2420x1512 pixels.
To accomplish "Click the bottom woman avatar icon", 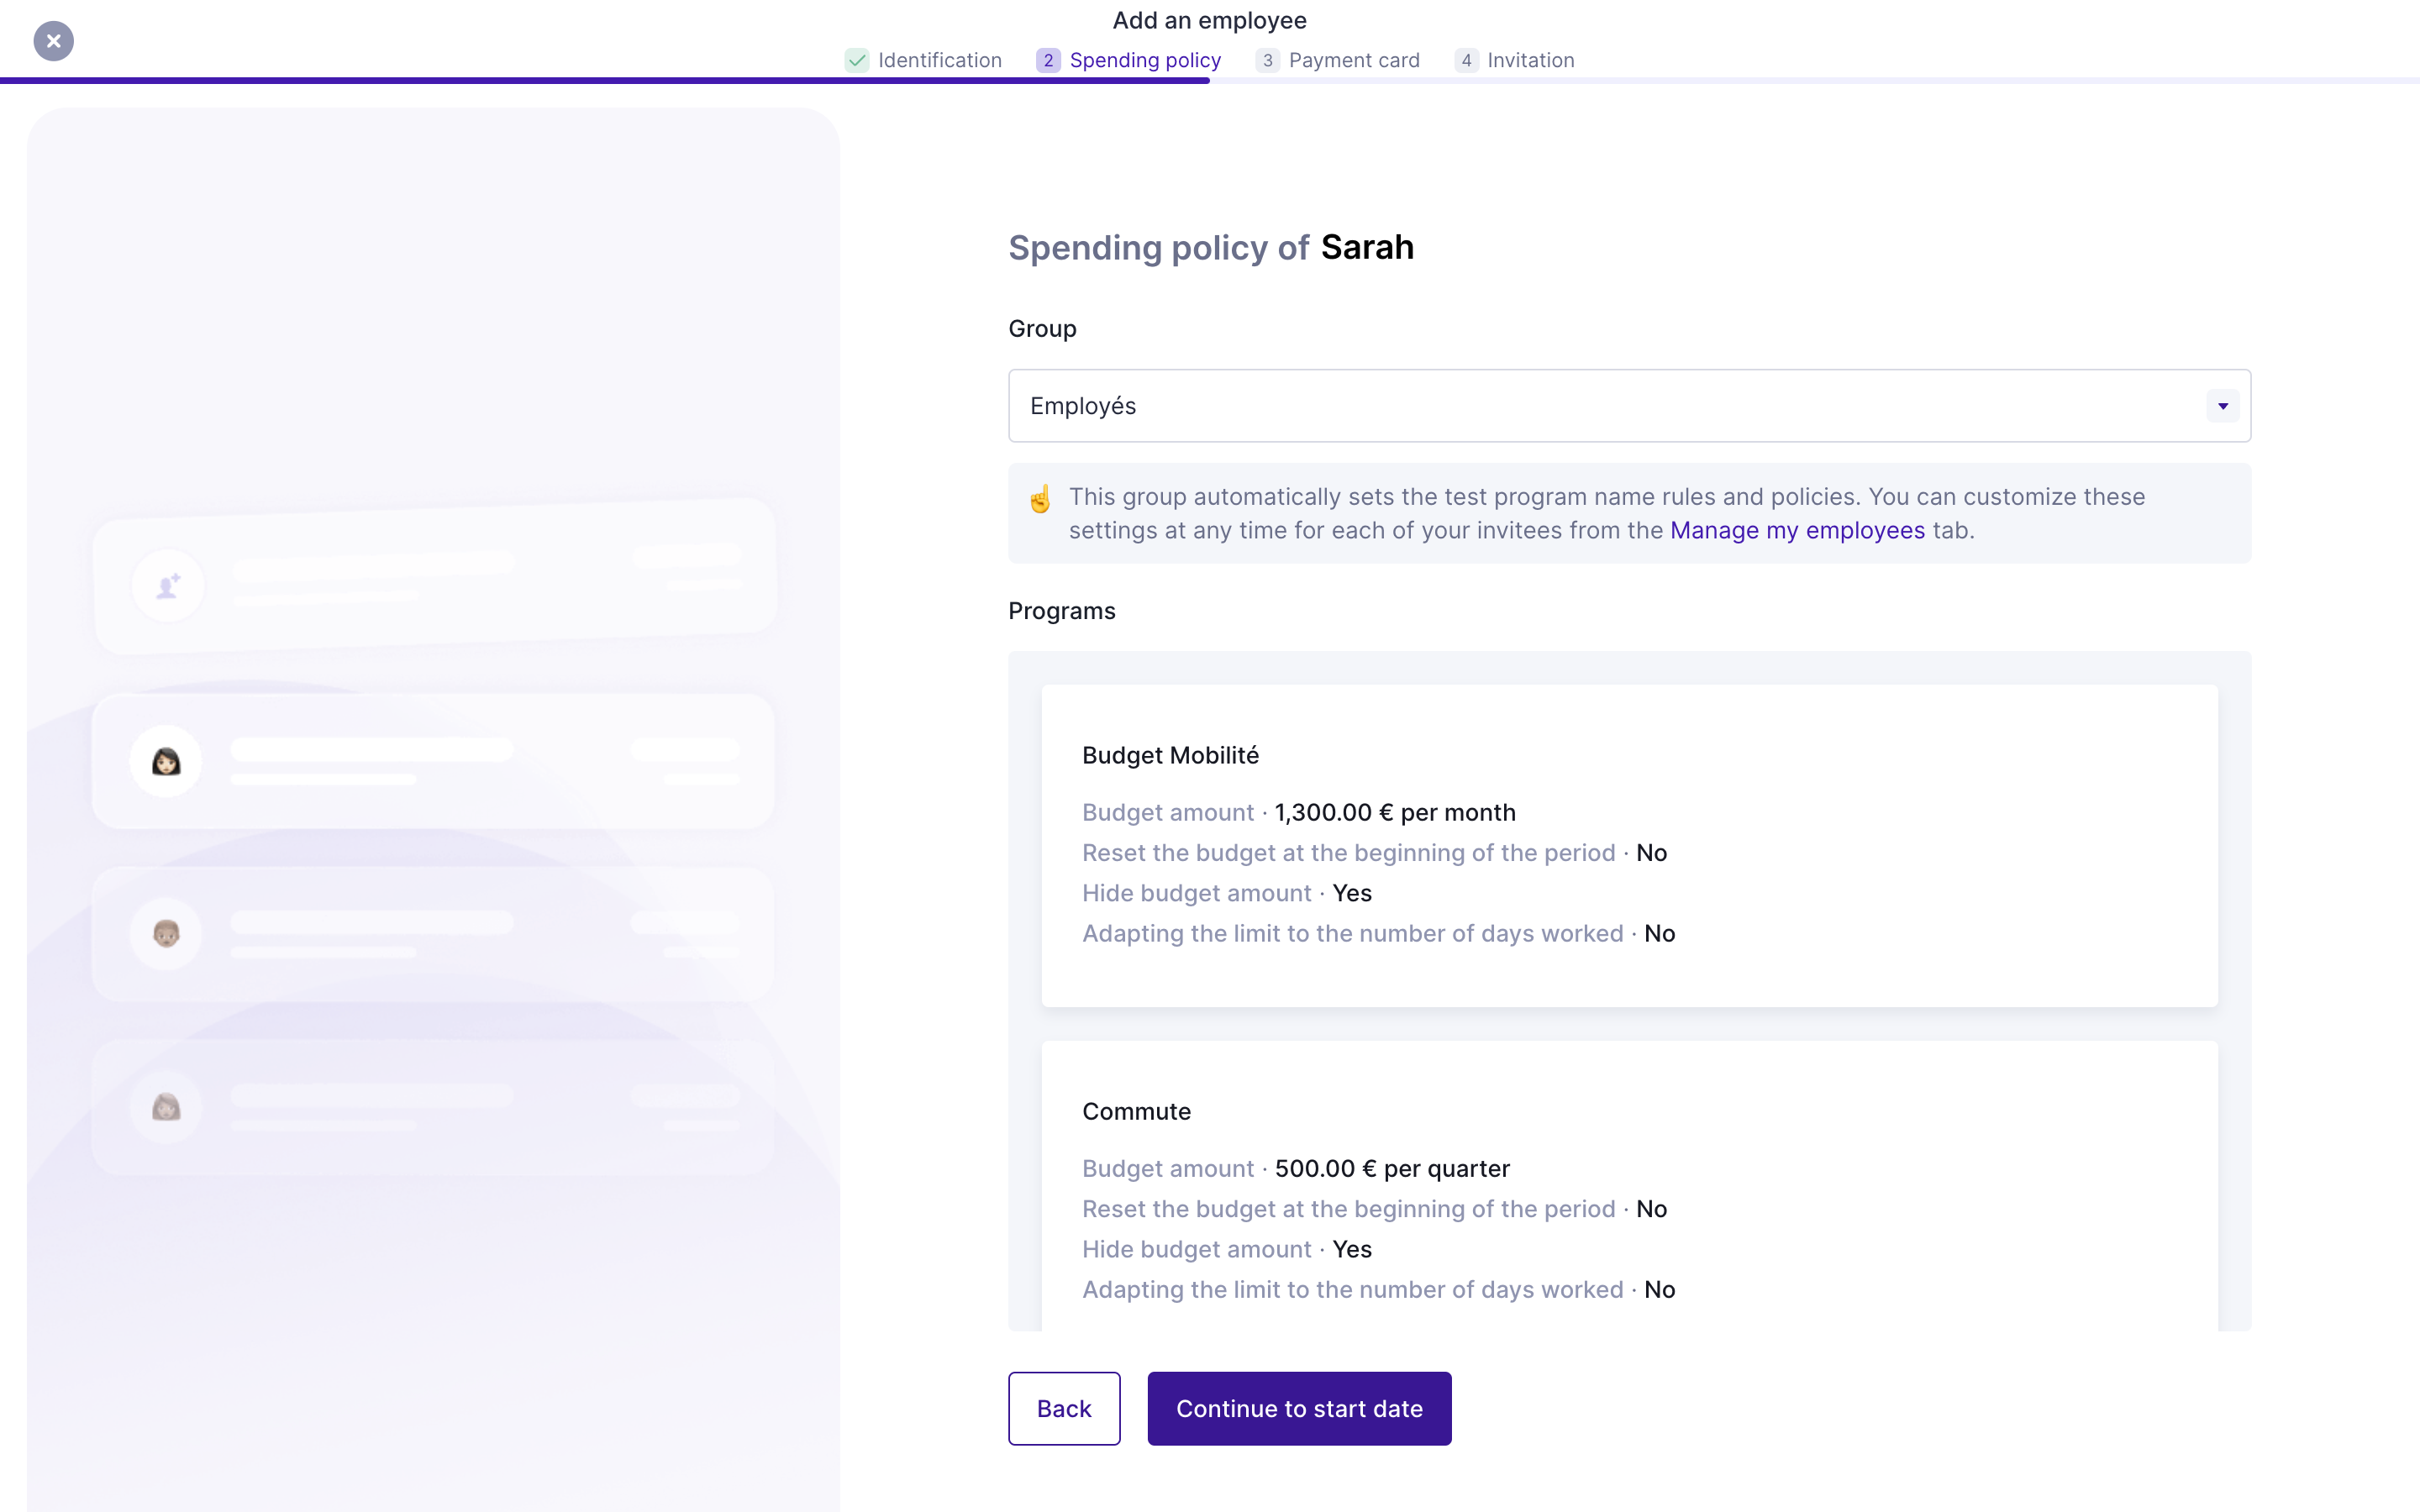I will coord(166,1107).
